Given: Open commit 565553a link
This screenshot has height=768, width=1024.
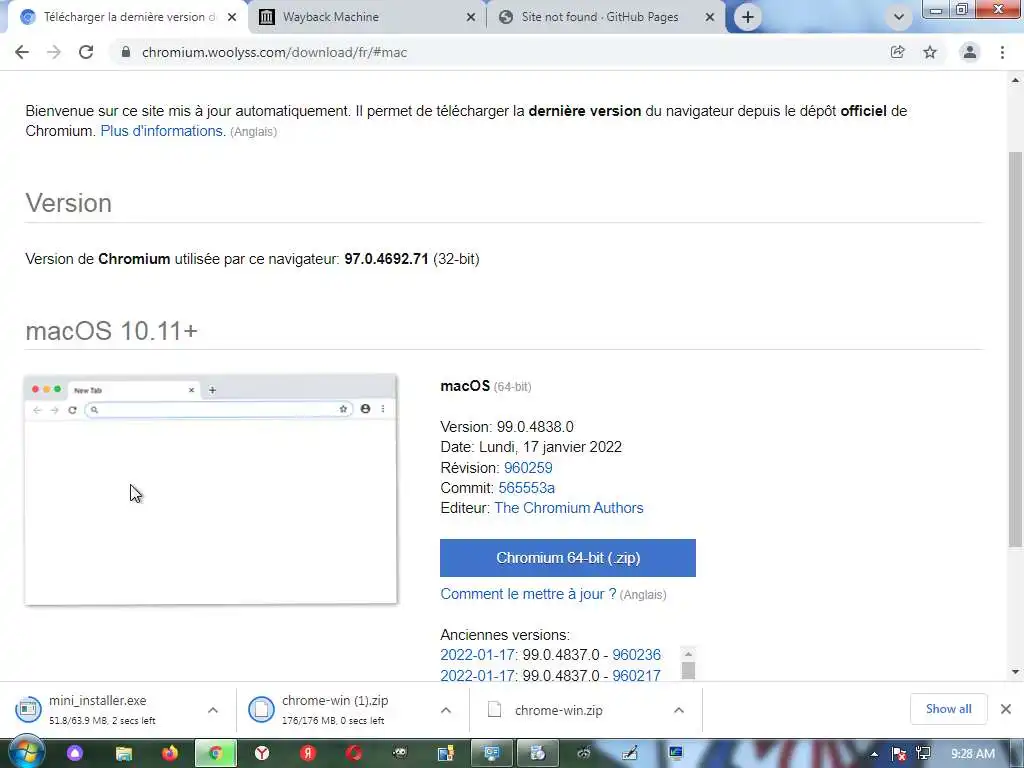Looking at the screenshot, I should [526, 488].
